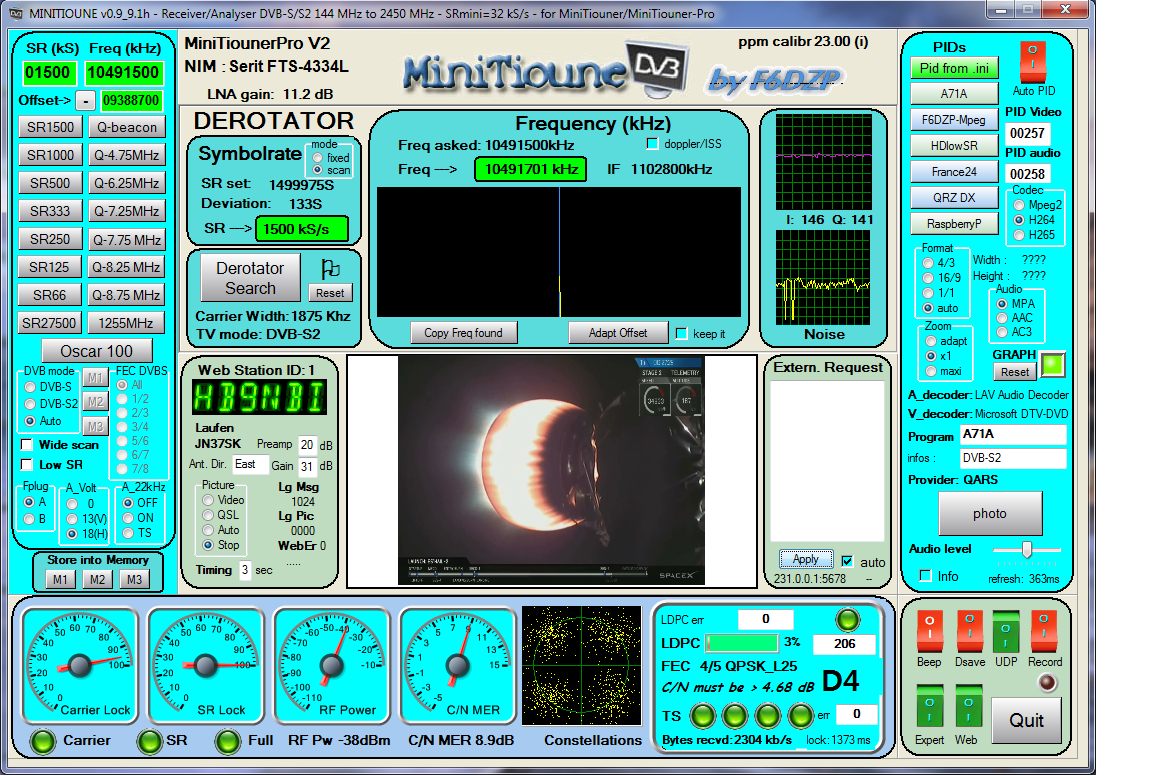Enable the Low SR checkbox
This screenshot has height=776, width=1152.
click(x=28, y=464)
